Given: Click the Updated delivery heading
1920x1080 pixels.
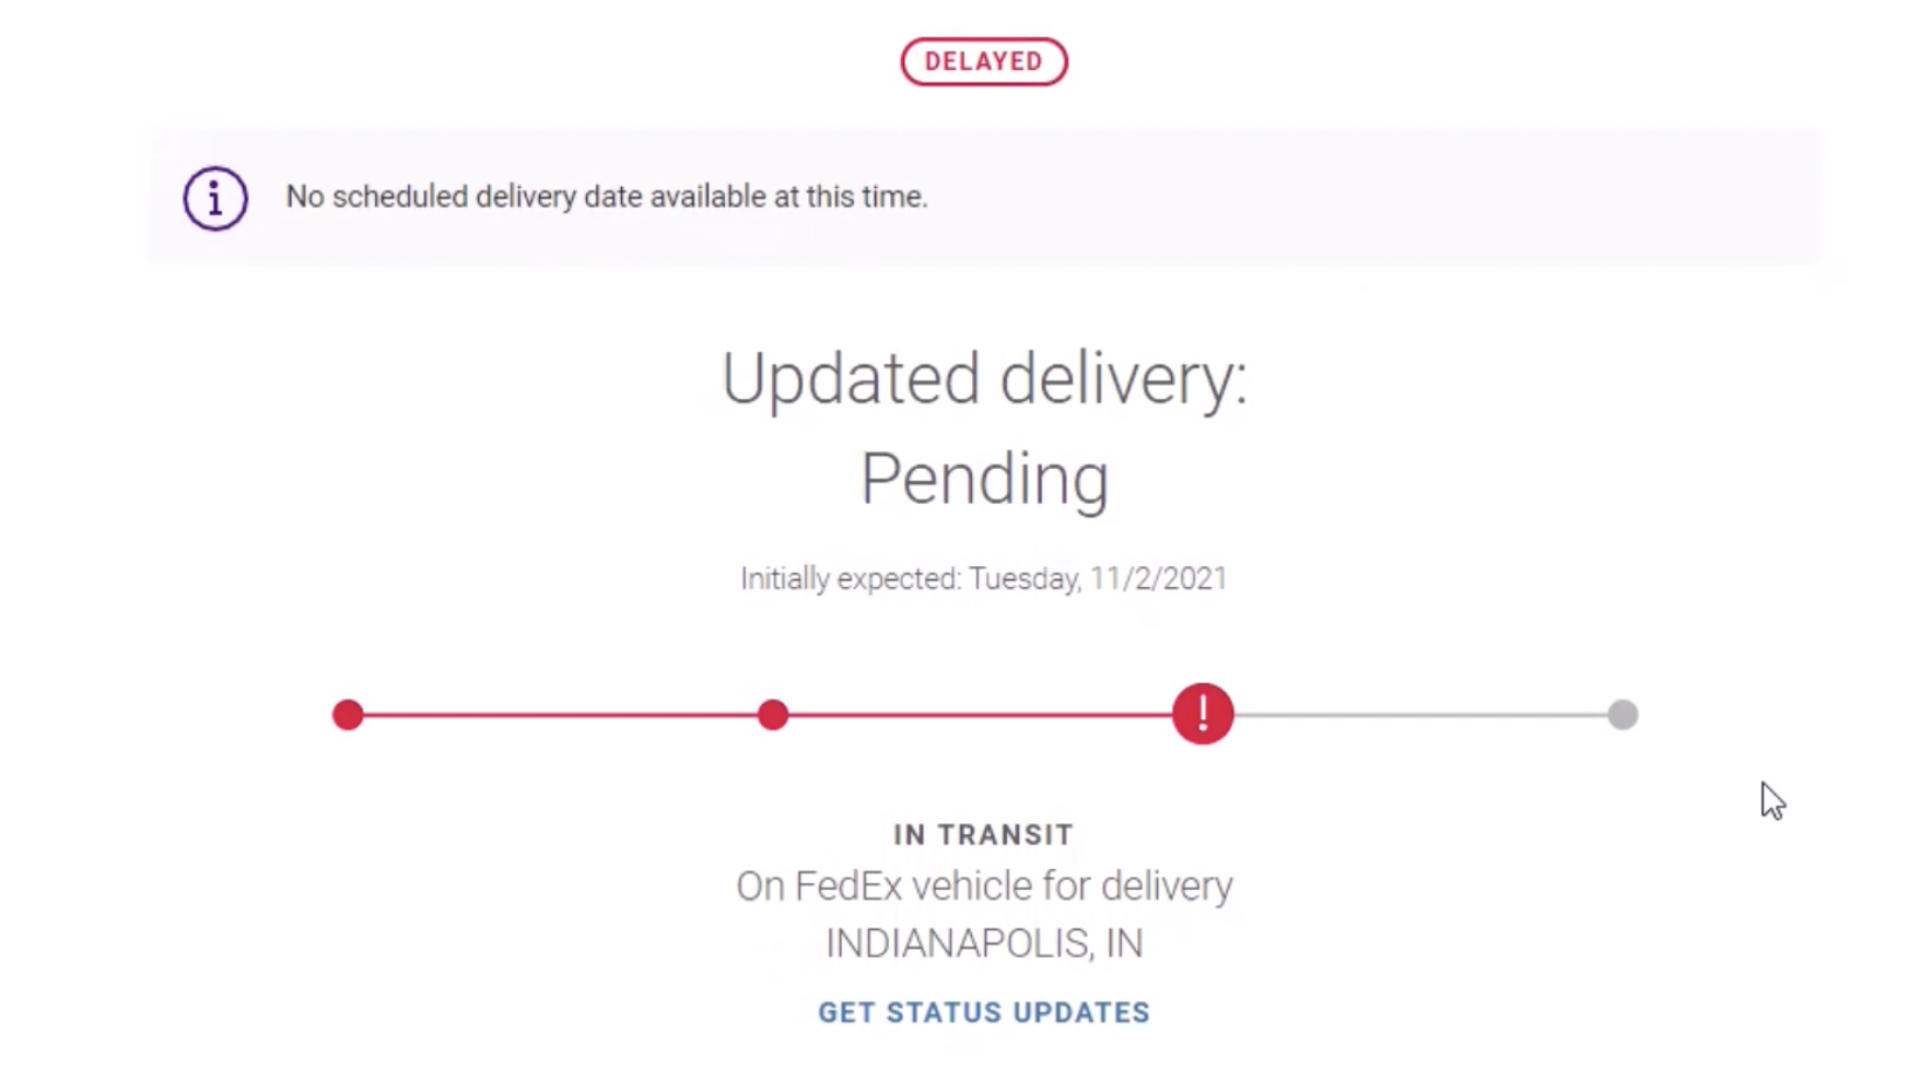Looking at the screenshot, I should pos(984,379).
